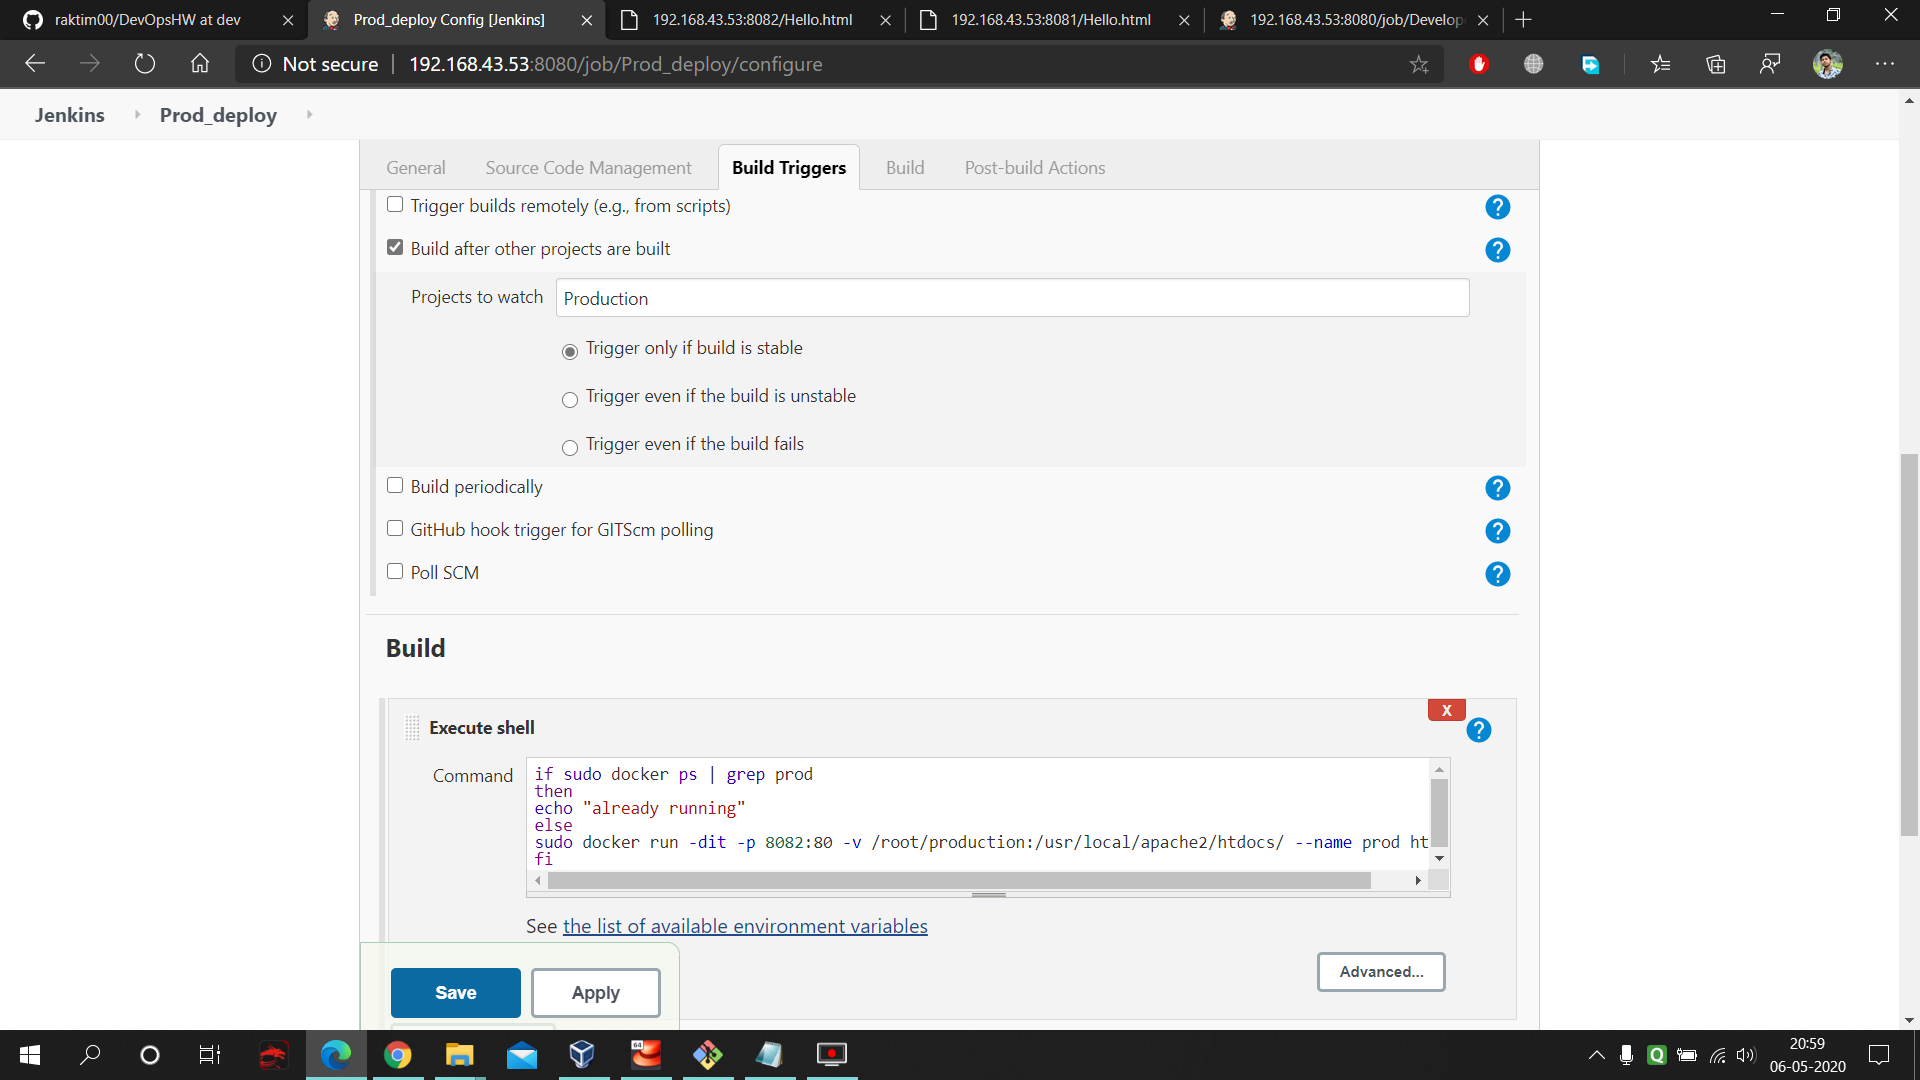Uncheck Build after other projects are built
Image resolution: width=1920 pixels, height=1080 pixels.
395,248
